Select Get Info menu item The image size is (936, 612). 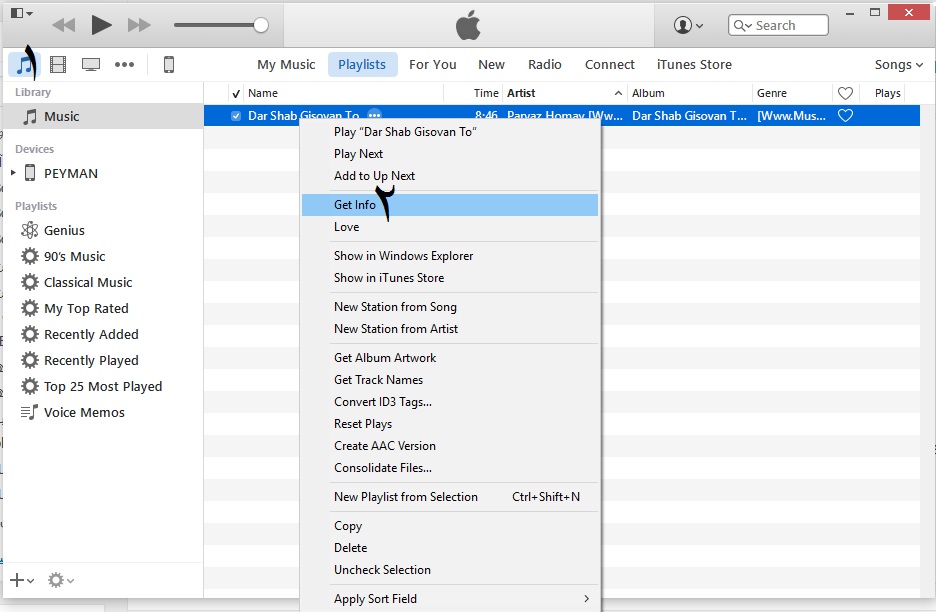pos(449,205)
